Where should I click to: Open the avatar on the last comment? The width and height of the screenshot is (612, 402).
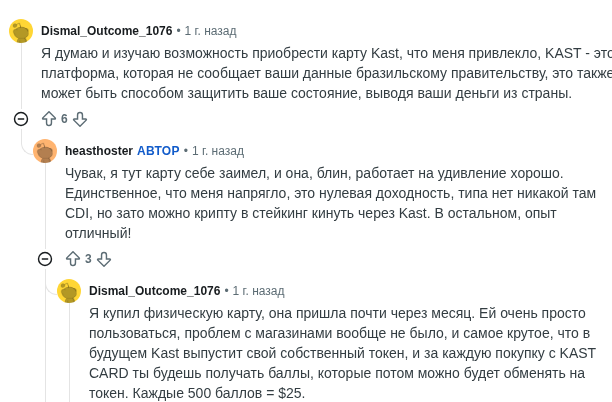pyautogui.click(x=69, y=291)
